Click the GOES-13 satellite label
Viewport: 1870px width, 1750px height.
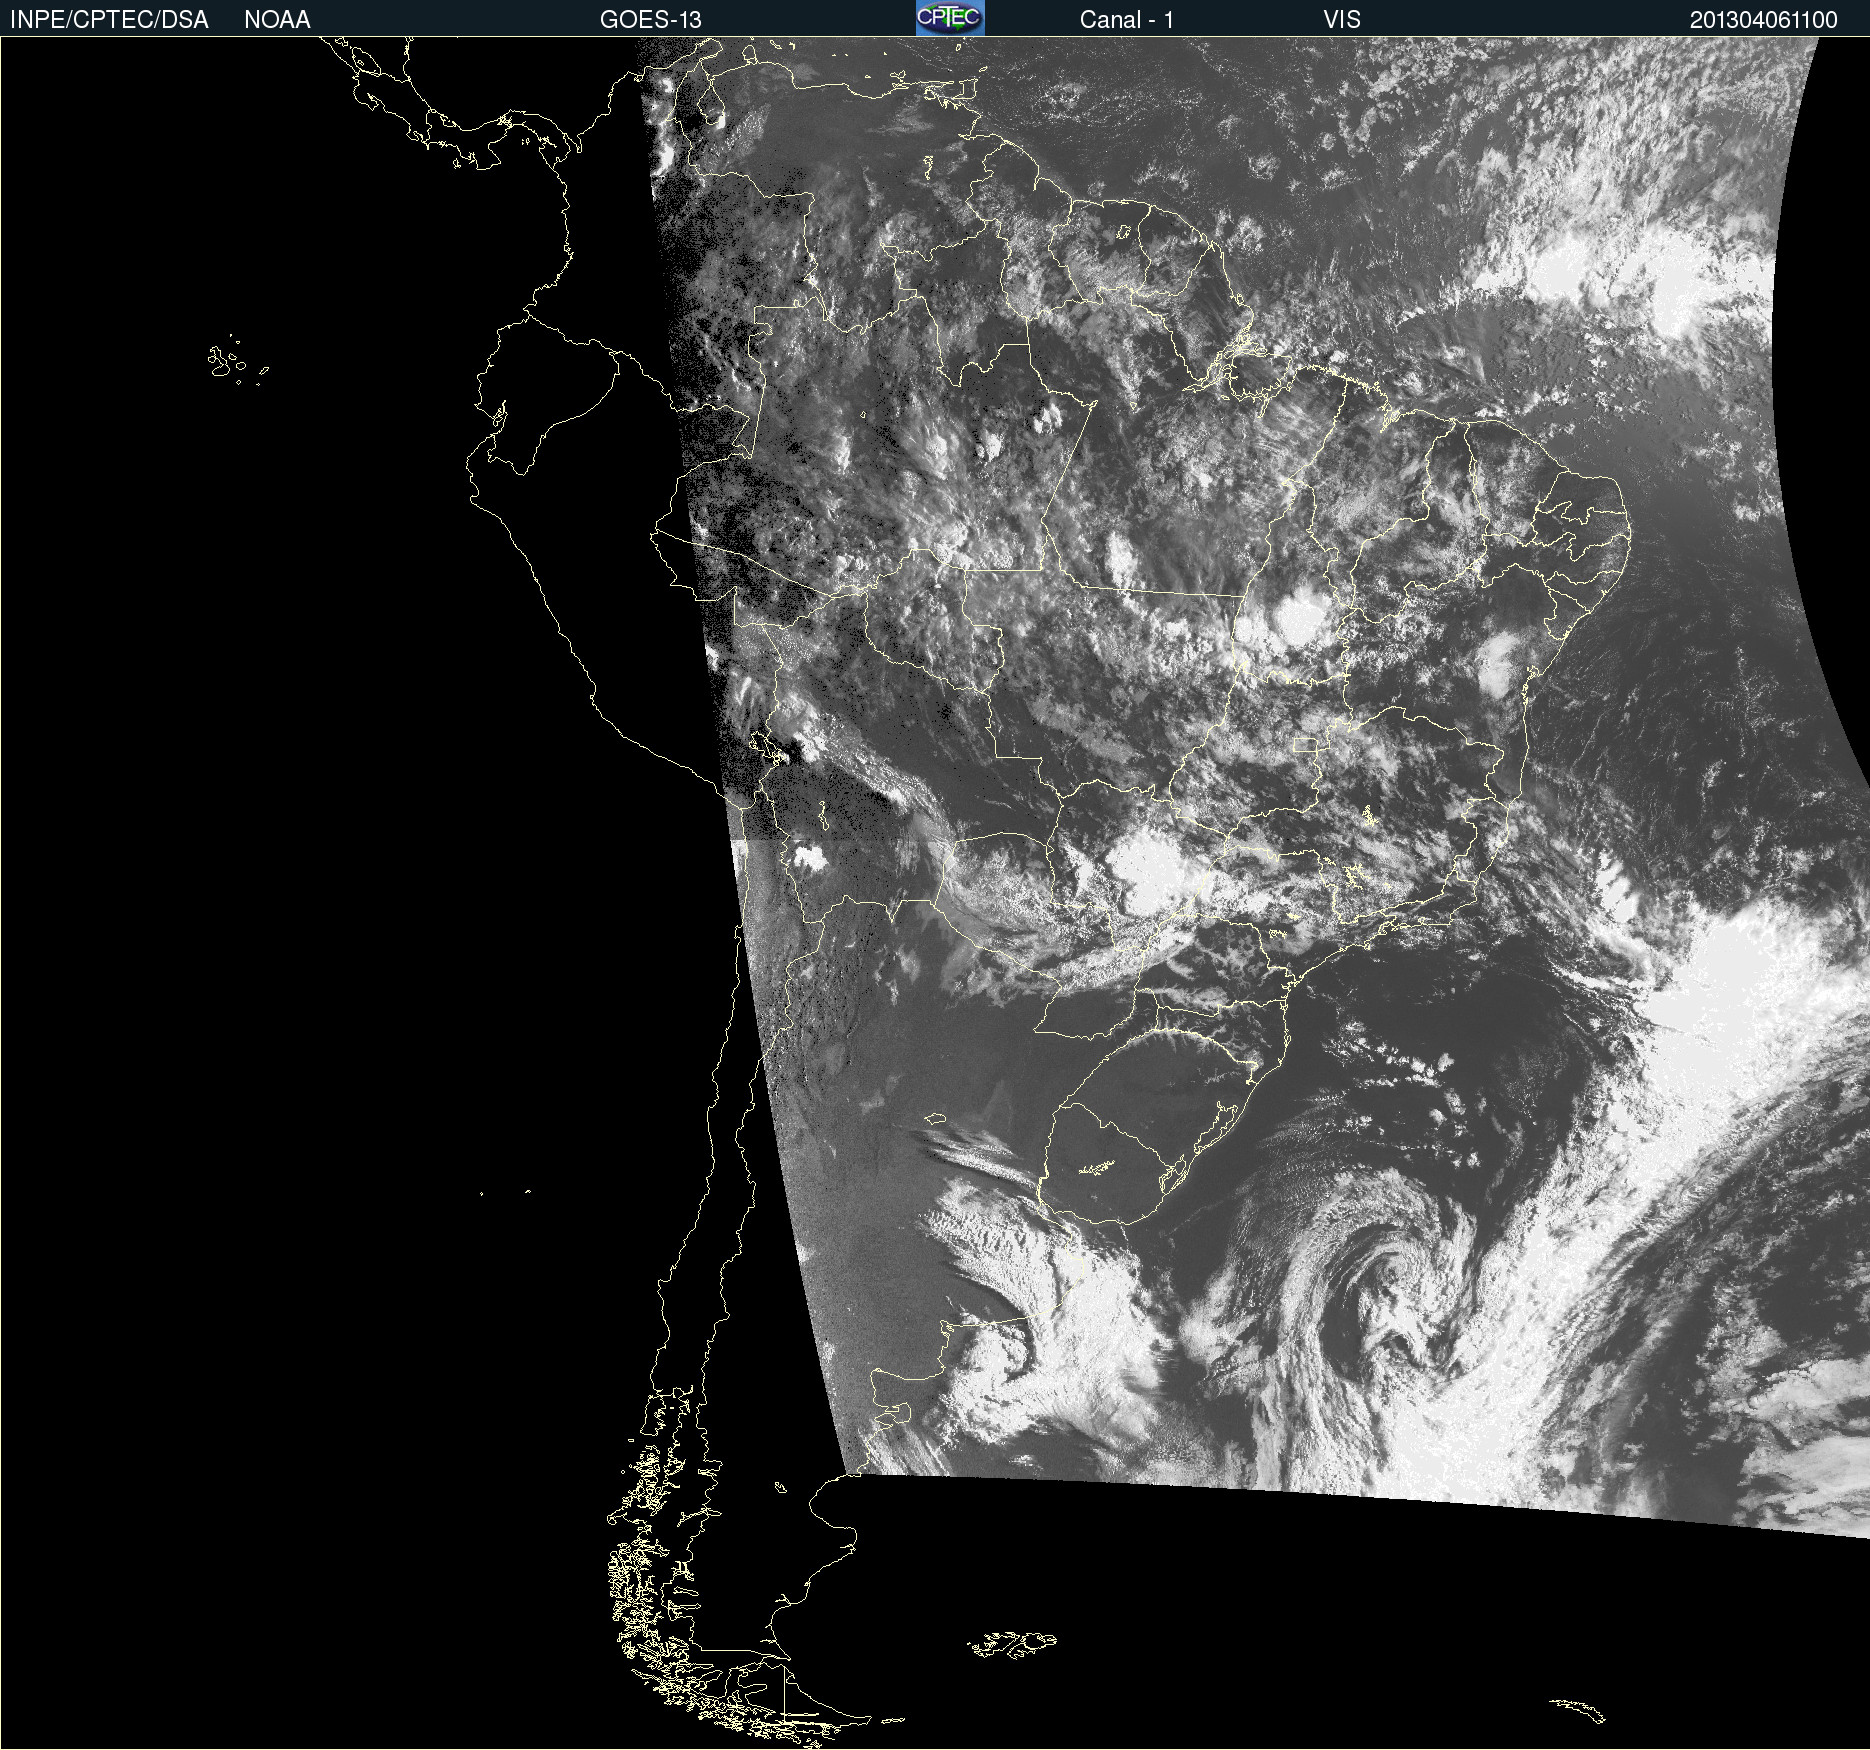click(x=651, y=20)
